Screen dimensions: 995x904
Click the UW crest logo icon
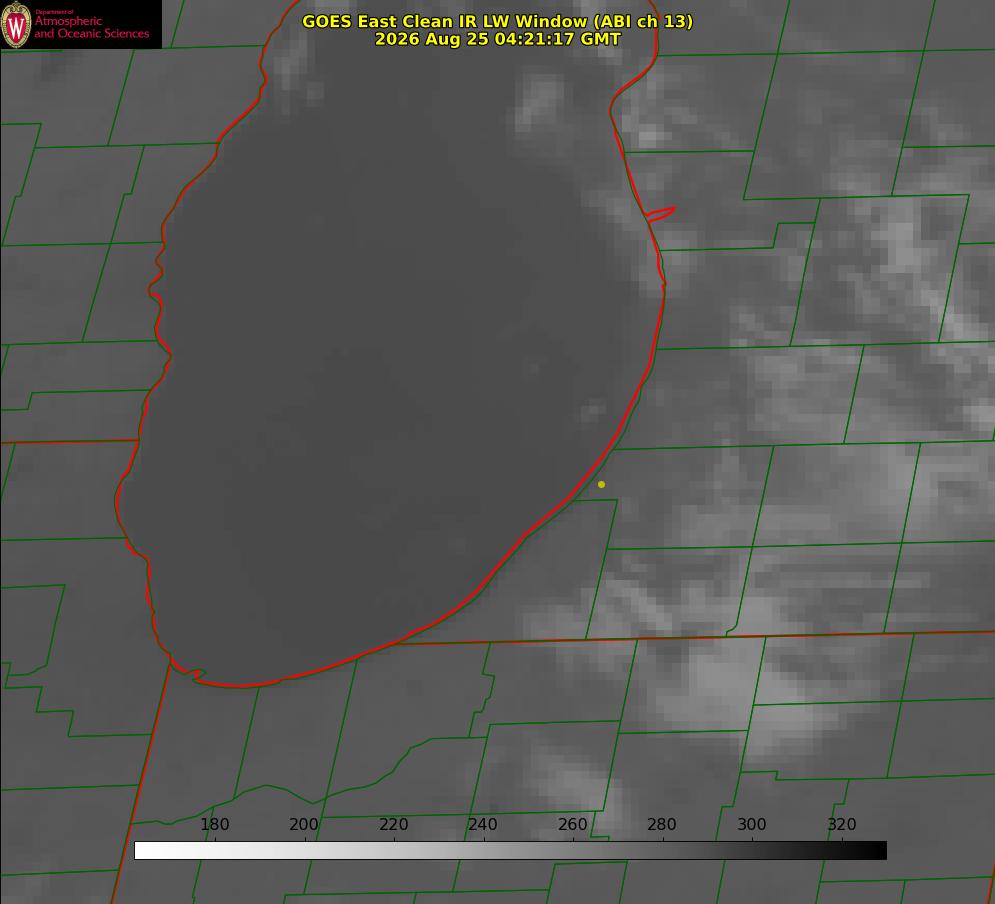pos(16,24)
